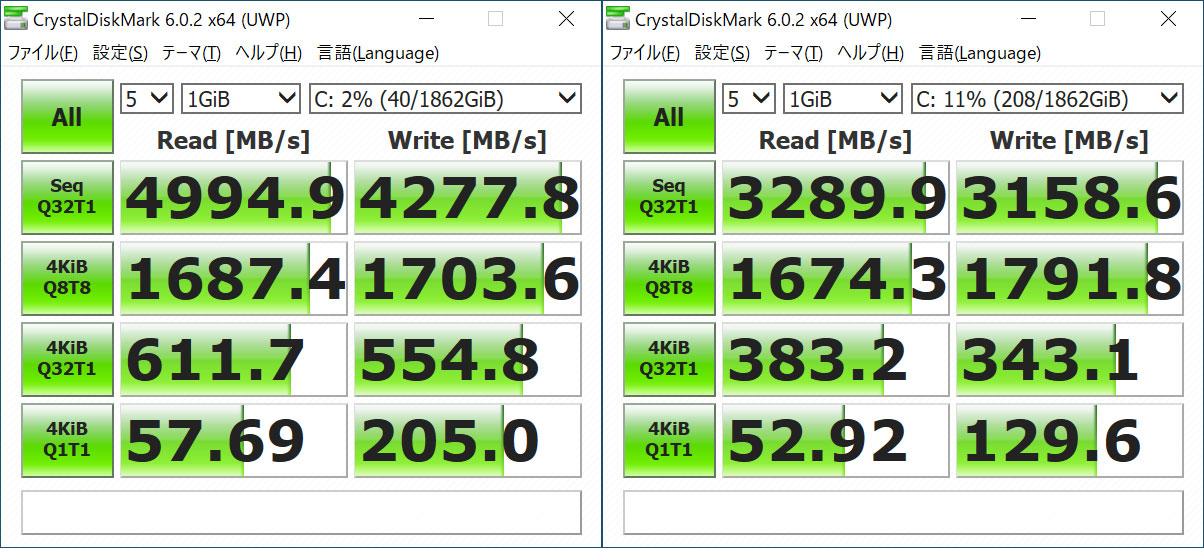Click Write [MB/s] header in left window

[x=467, y=140]
